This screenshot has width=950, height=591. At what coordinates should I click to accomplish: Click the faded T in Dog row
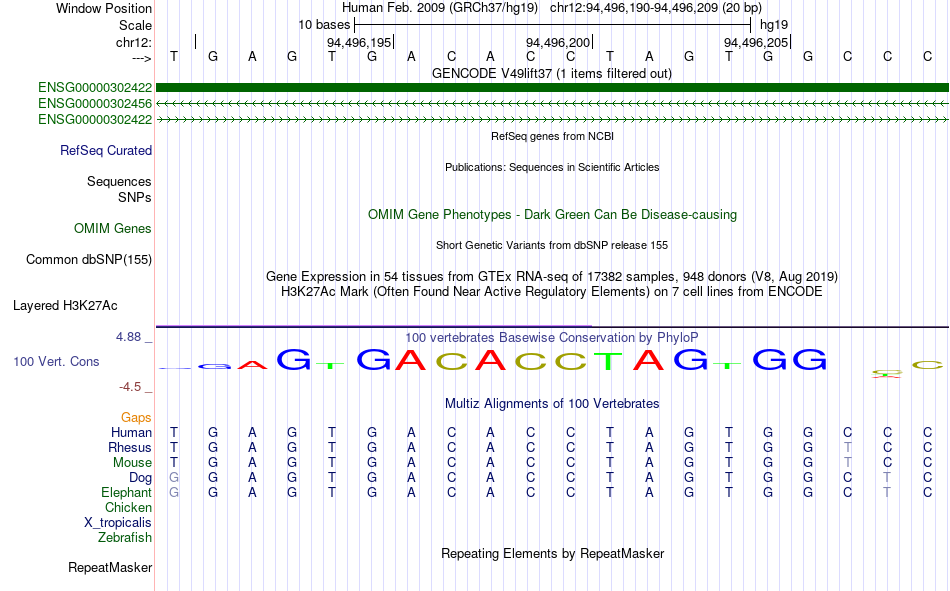click(887, 478)
